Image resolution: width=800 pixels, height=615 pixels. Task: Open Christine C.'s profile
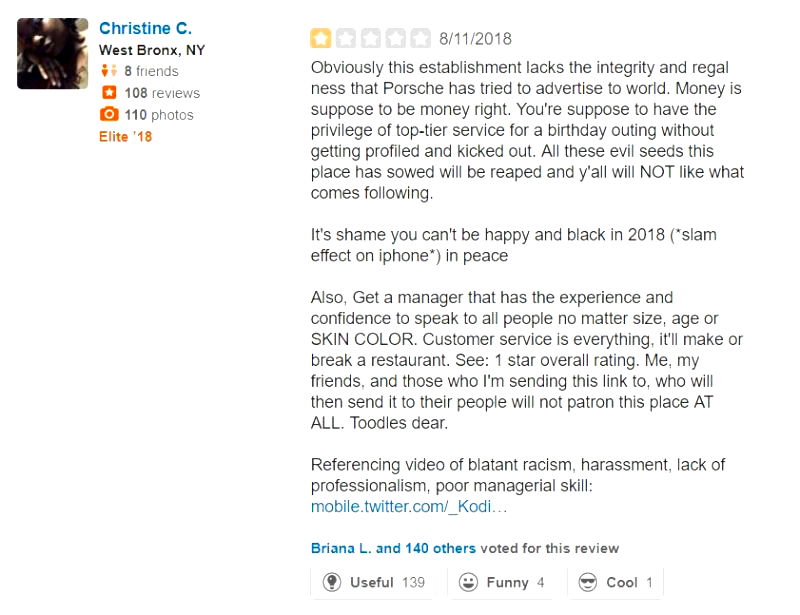click(x=145, y=28)
